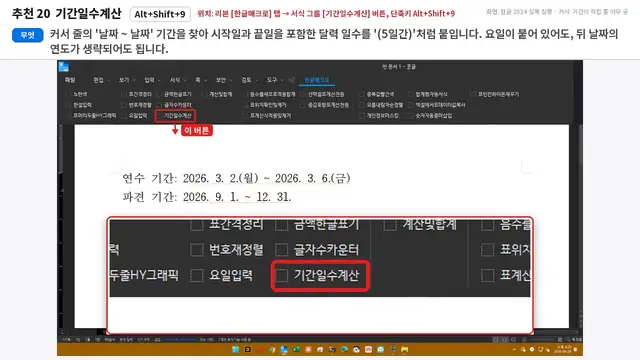Click 오름내림차순정렬 in the ribbon toolbar
The width and height of the screenshot is (640, 360).
[x=381, y=105]
